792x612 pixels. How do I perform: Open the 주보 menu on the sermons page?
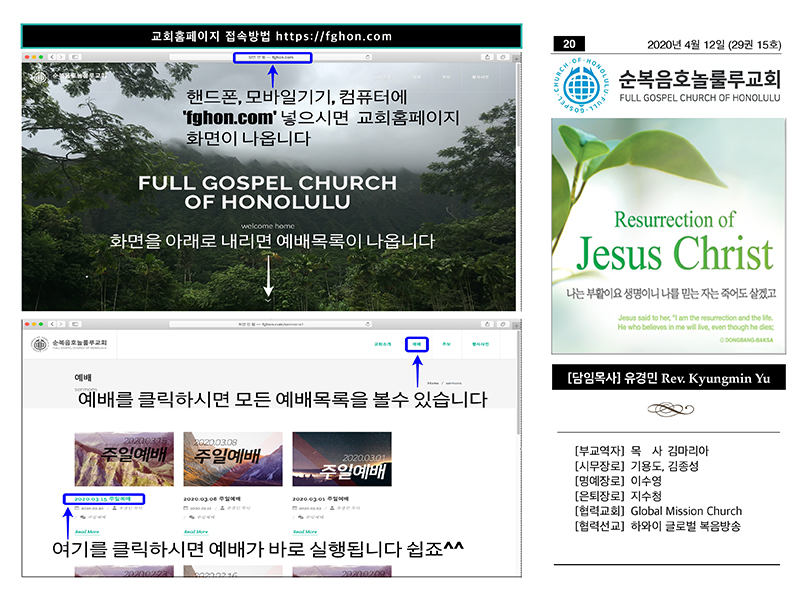click(446, 344)
